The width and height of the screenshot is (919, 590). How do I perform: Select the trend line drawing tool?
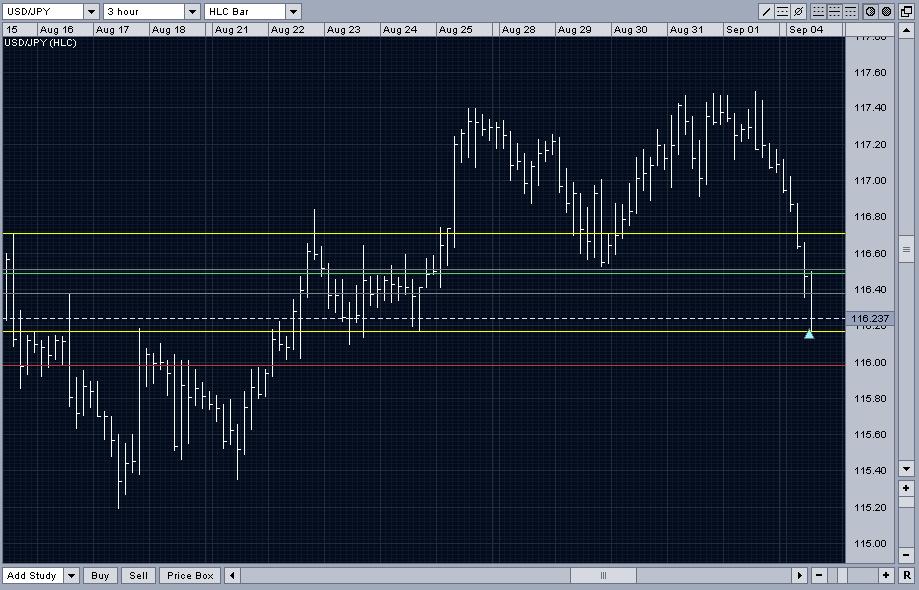pos(767,11)
